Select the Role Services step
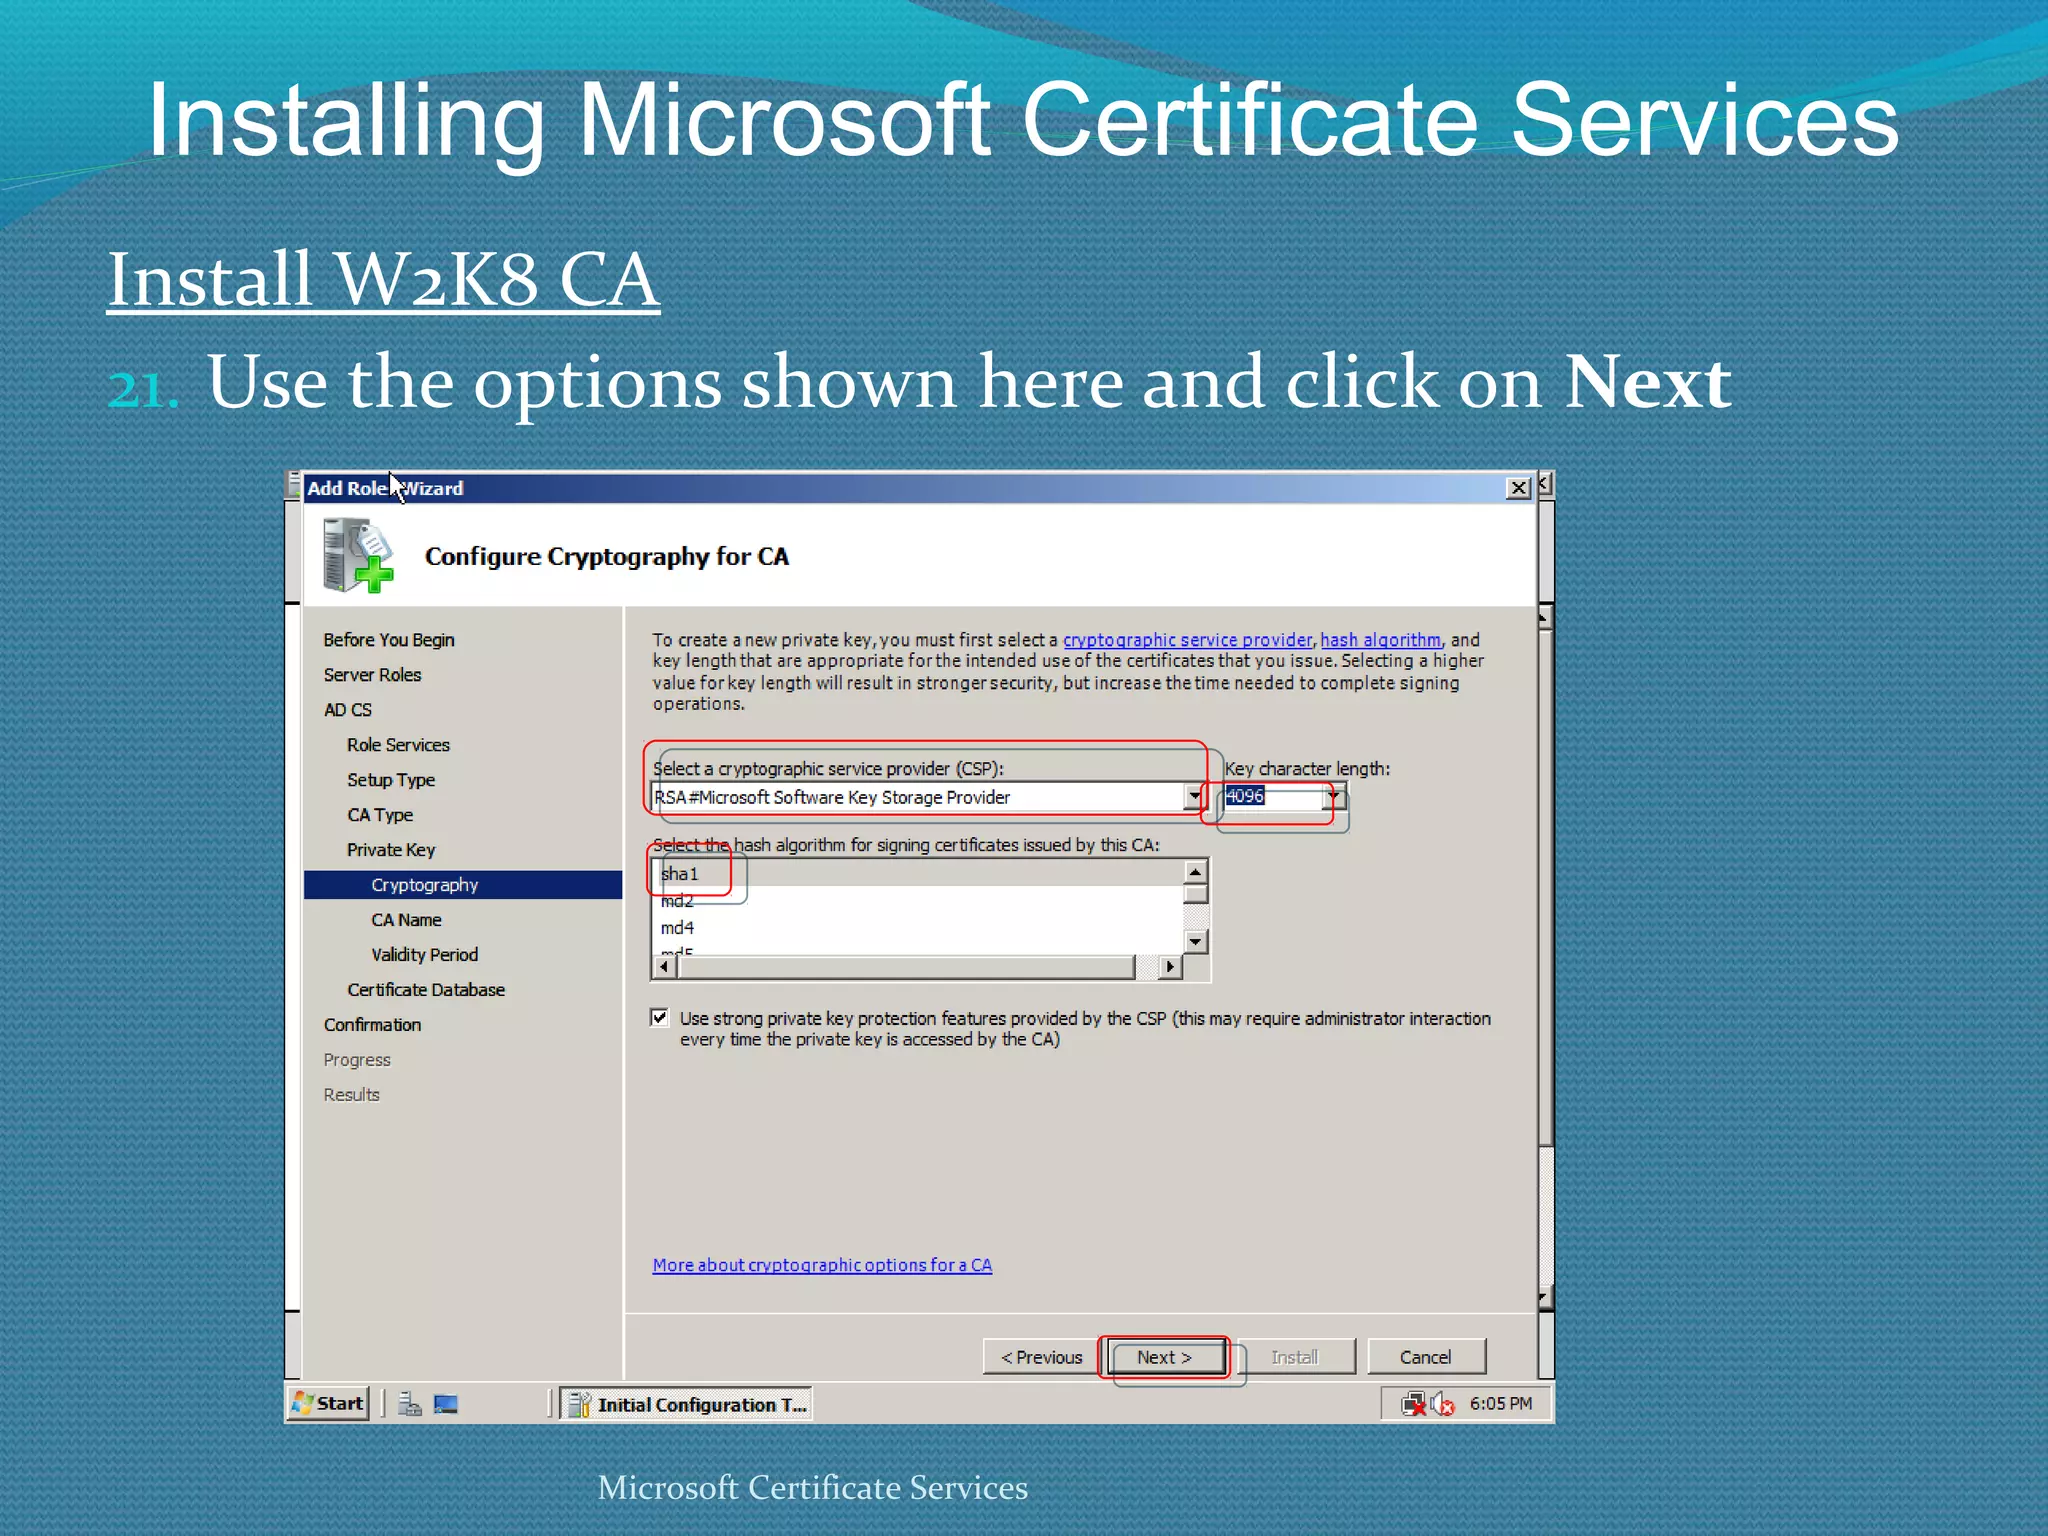The width and height of the screenshot is (2048, 1536). click(398, 745)
